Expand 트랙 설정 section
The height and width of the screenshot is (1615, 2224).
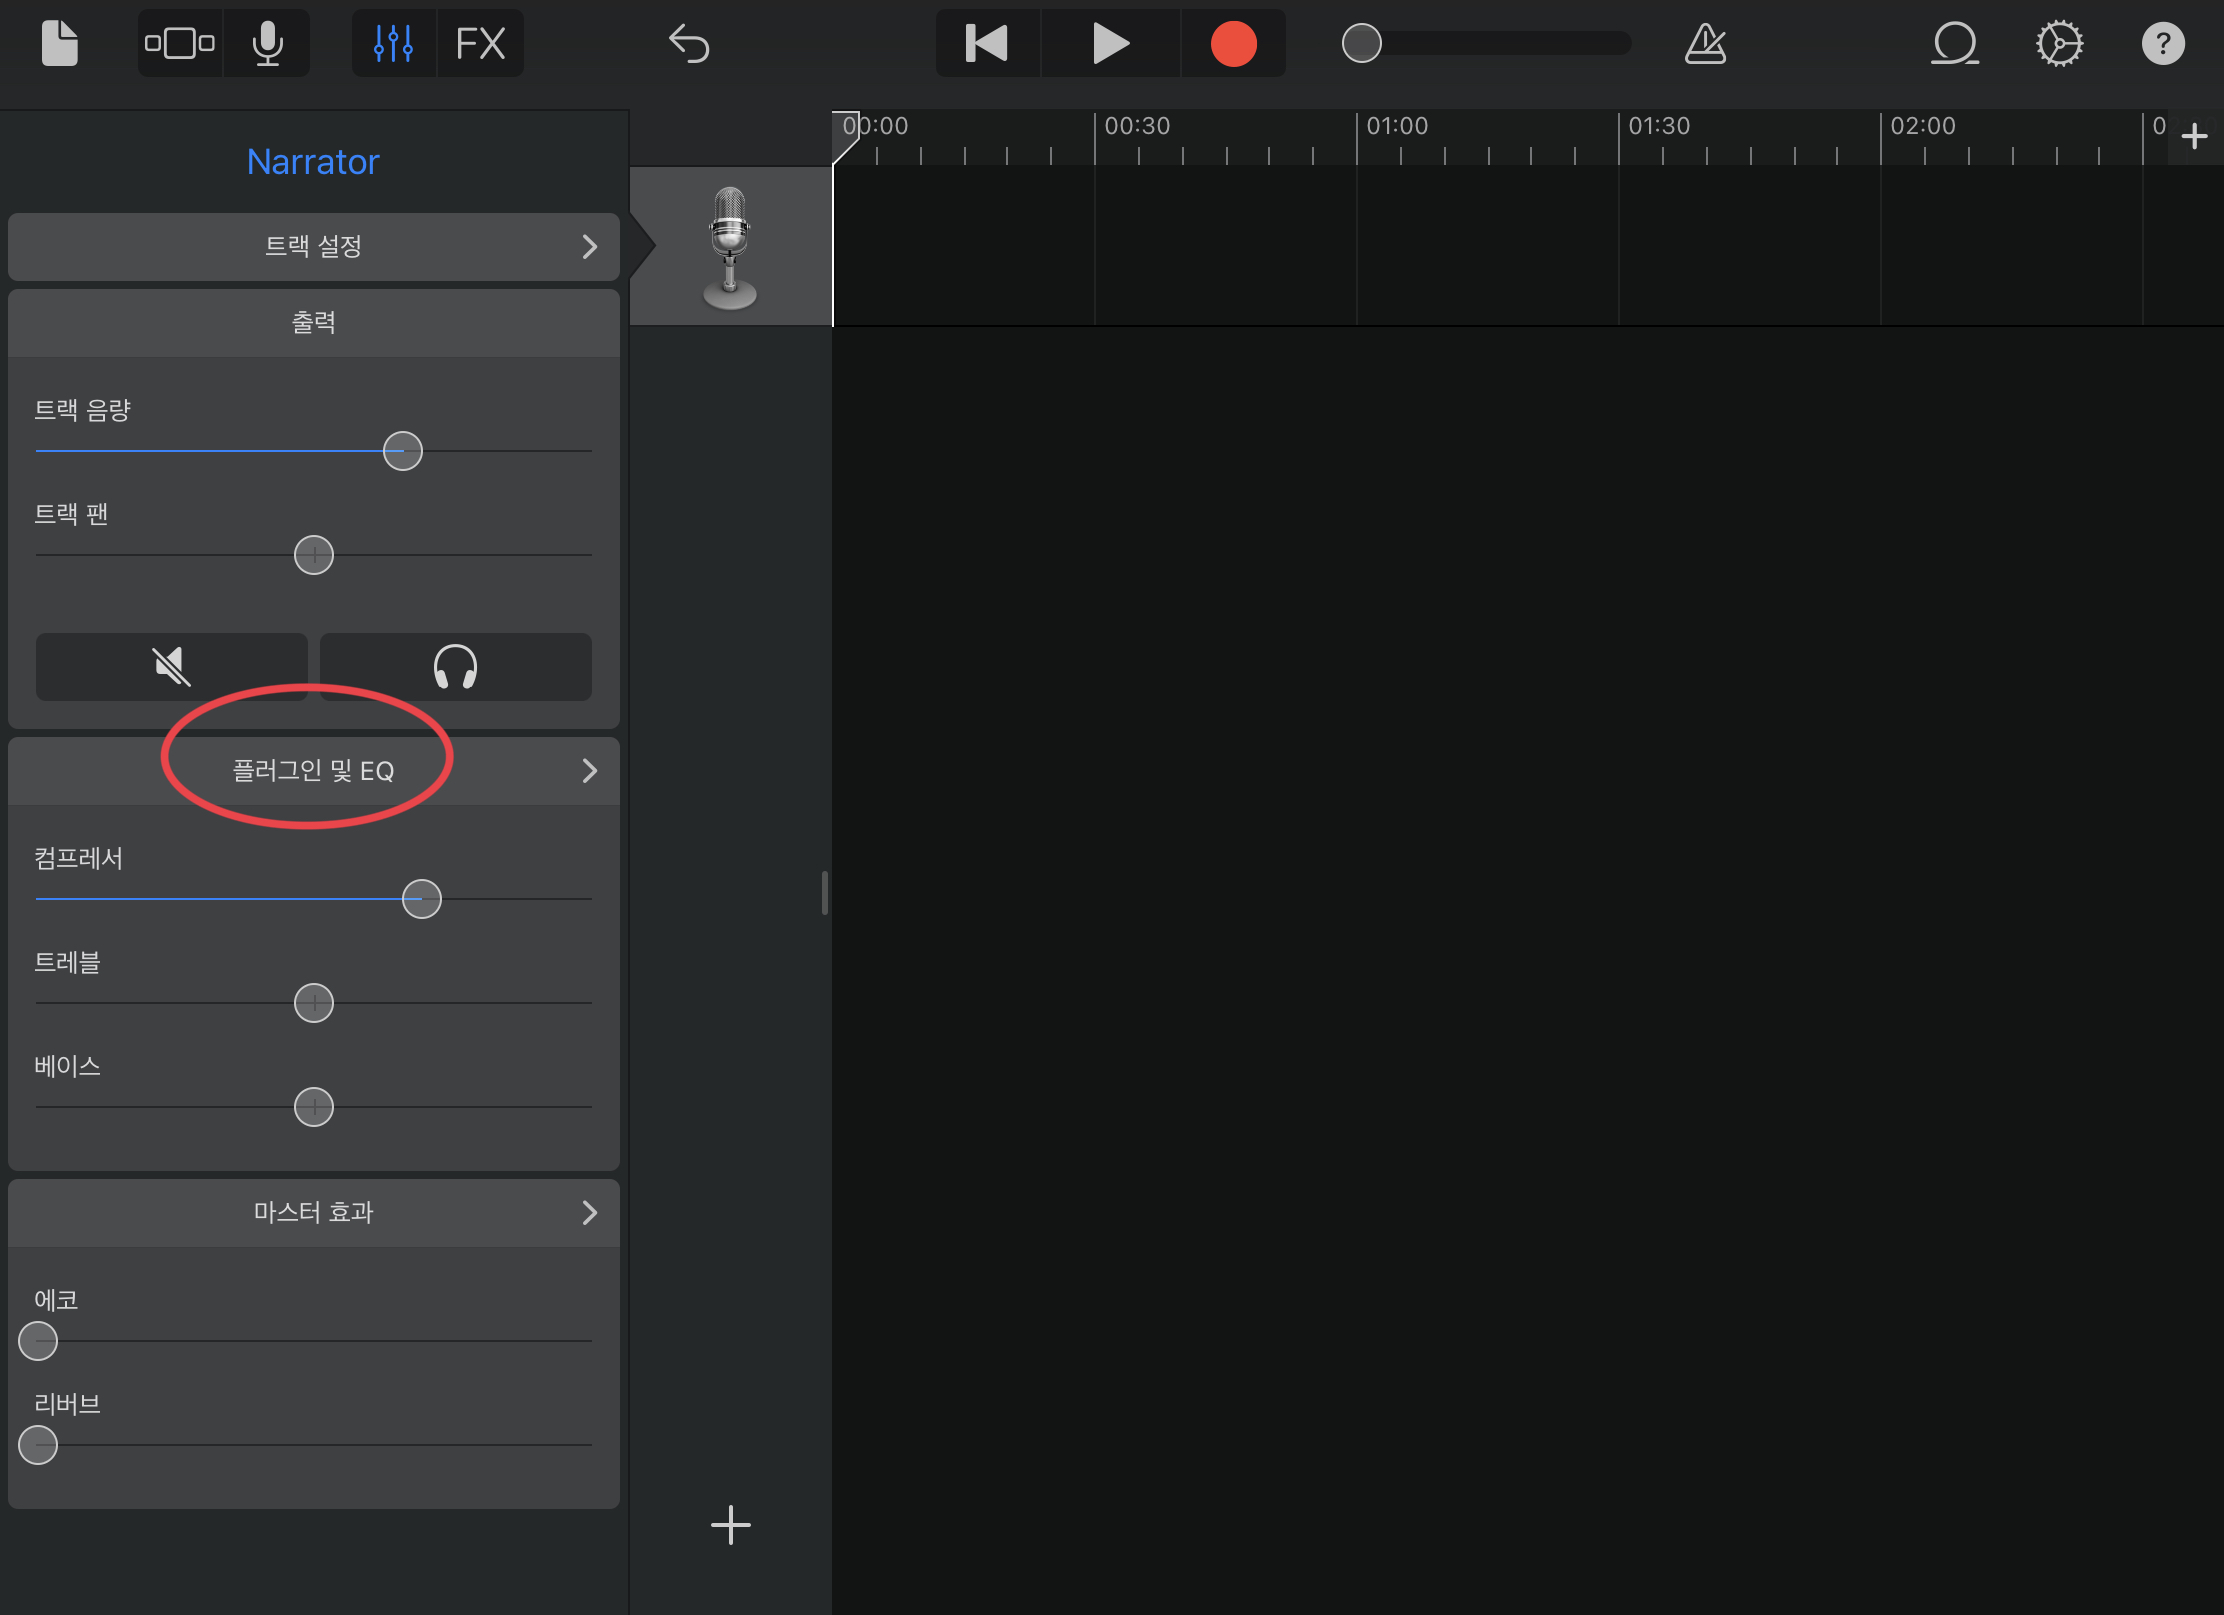313,247
